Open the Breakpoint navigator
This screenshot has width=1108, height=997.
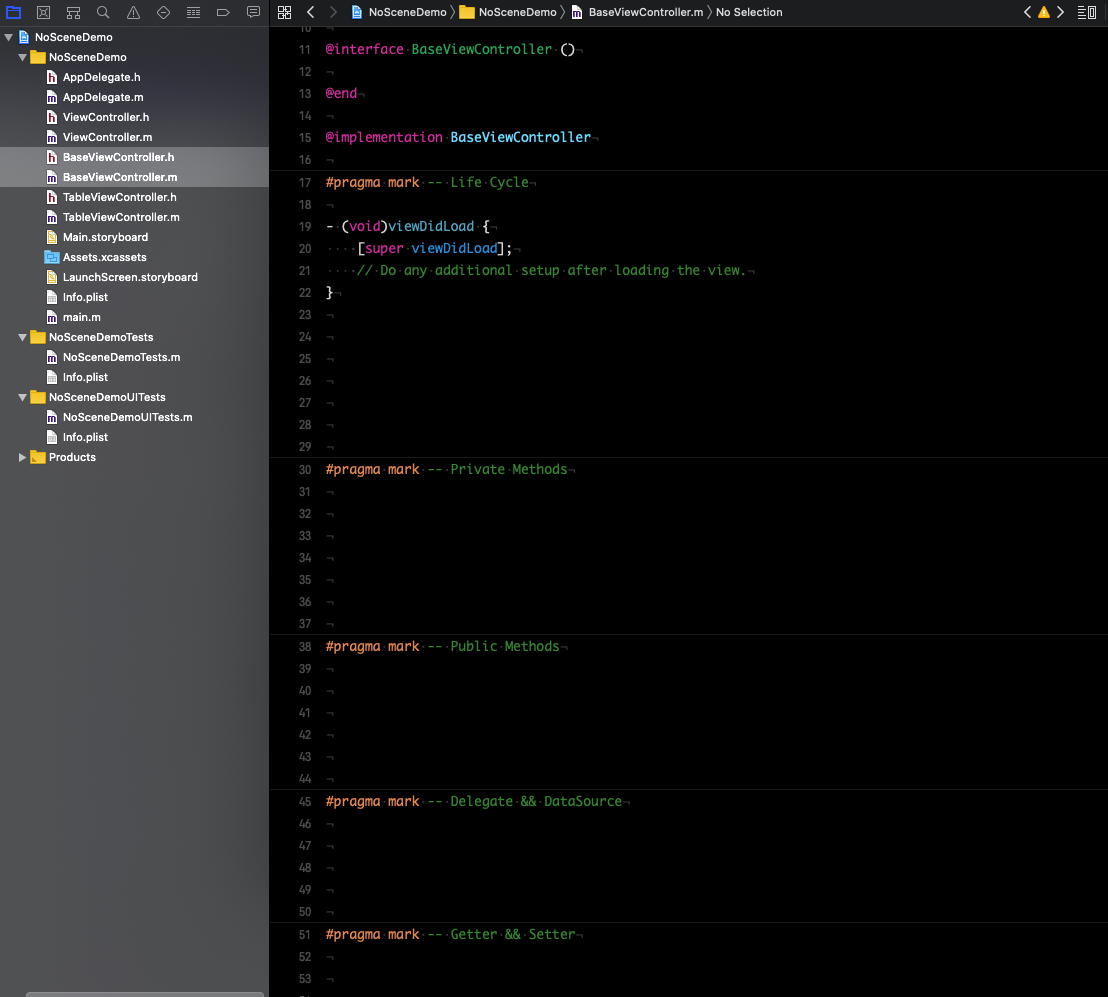point(223,12)
